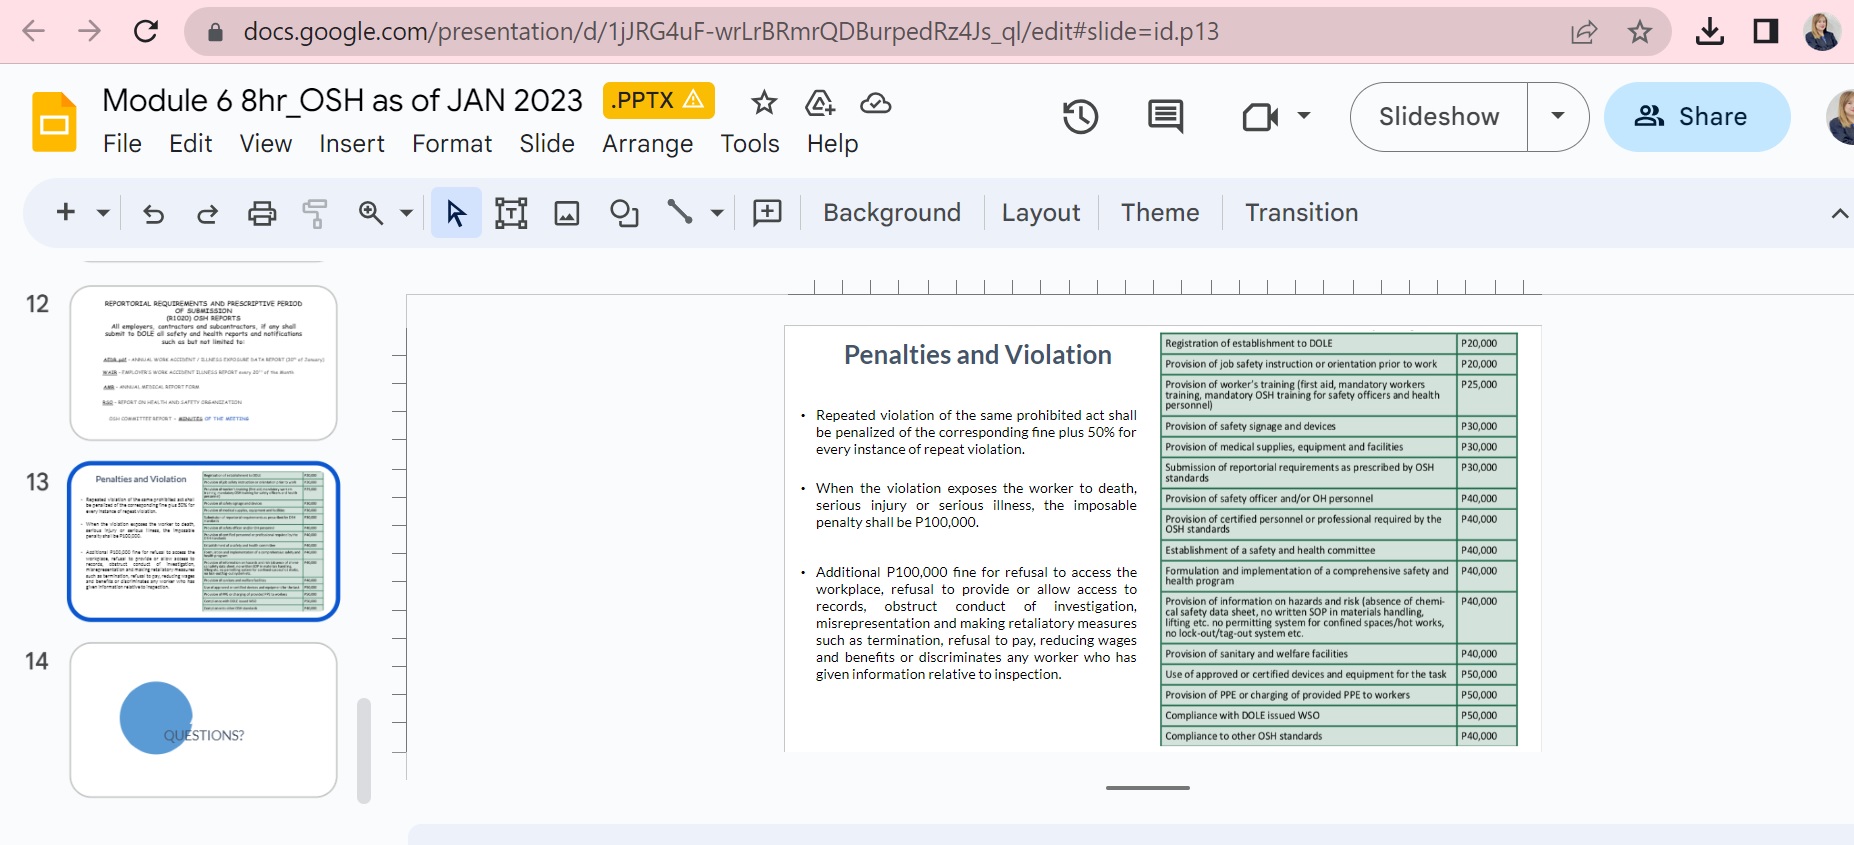Click the Penalties and Violation slide title
The width and height of the screenshot is (1854, 845).
(x=978, y=355)
